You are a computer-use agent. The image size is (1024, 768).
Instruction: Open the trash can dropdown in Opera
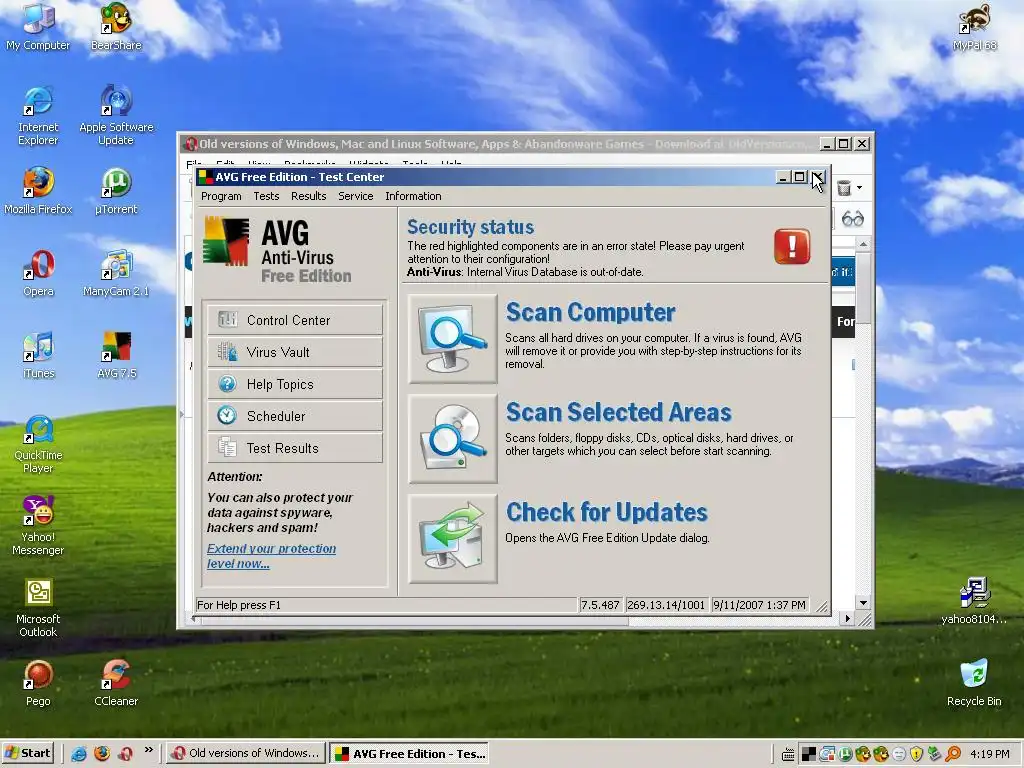[859, 188]
